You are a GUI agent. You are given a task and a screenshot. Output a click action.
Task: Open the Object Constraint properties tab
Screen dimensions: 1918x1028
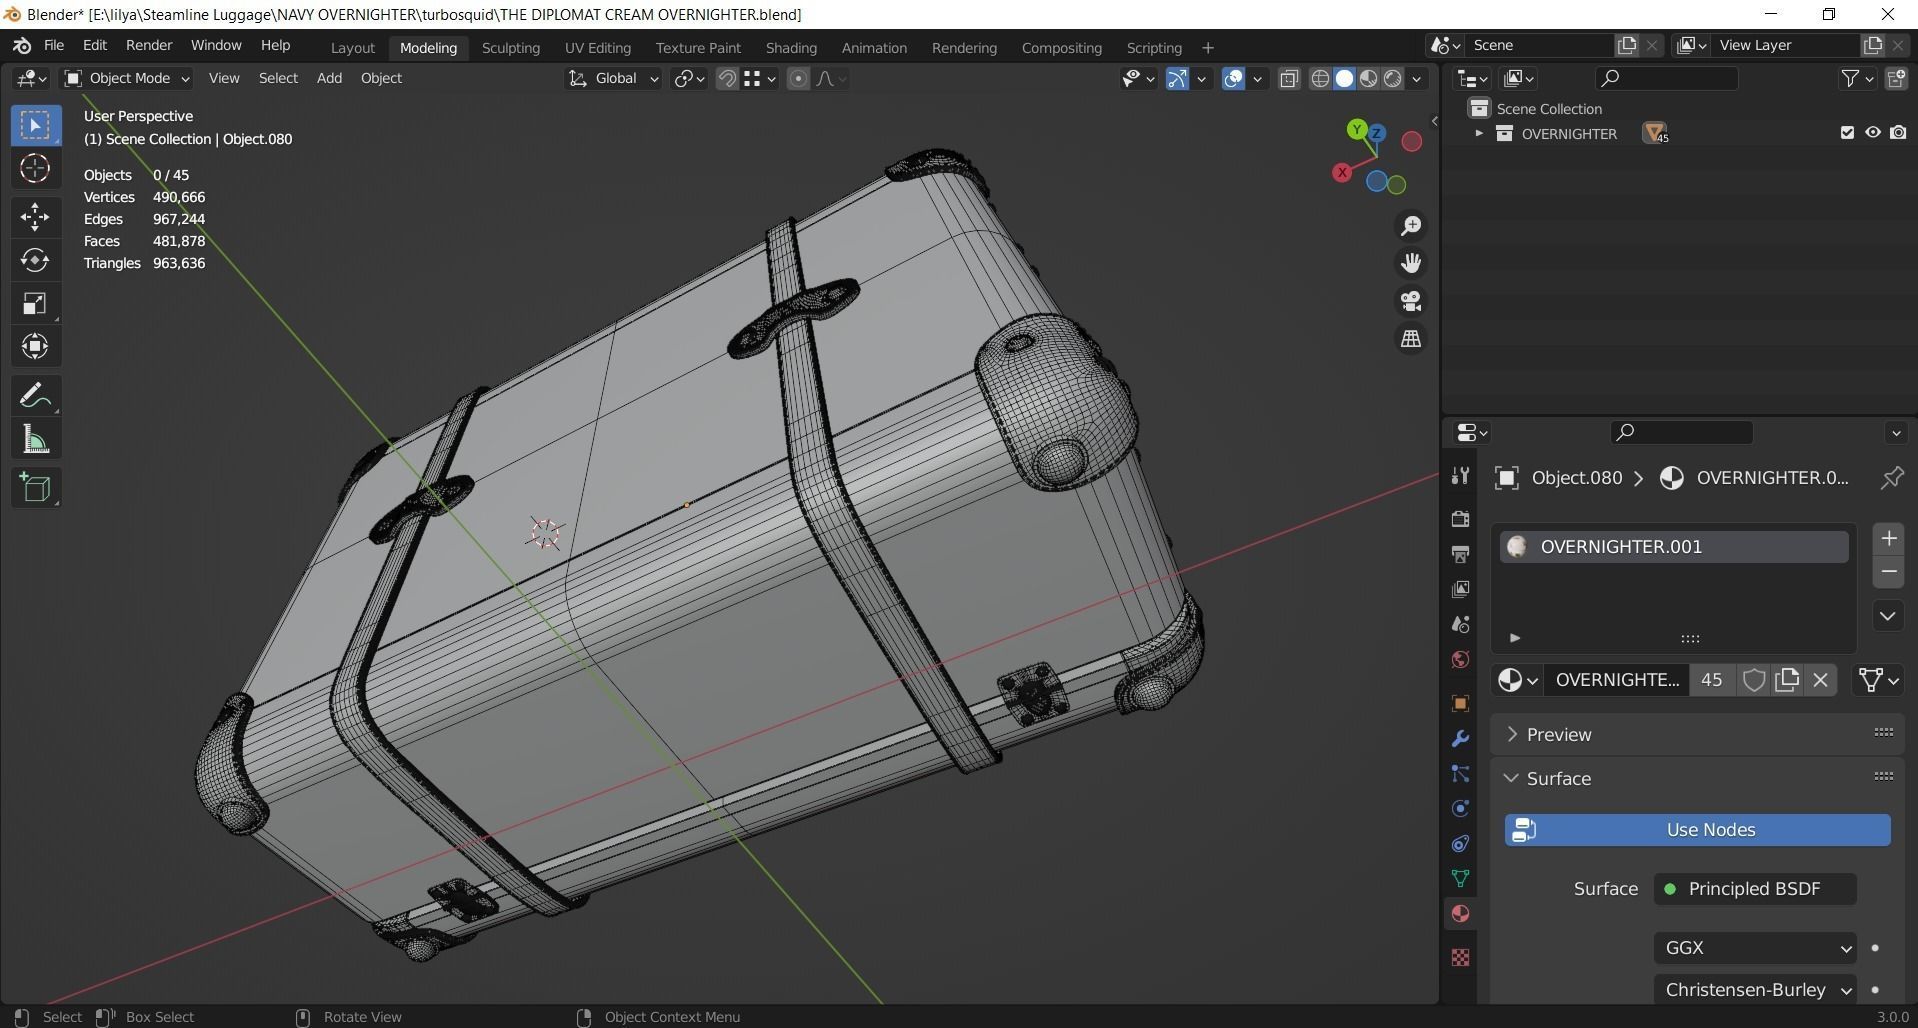tap(1460, 844)
